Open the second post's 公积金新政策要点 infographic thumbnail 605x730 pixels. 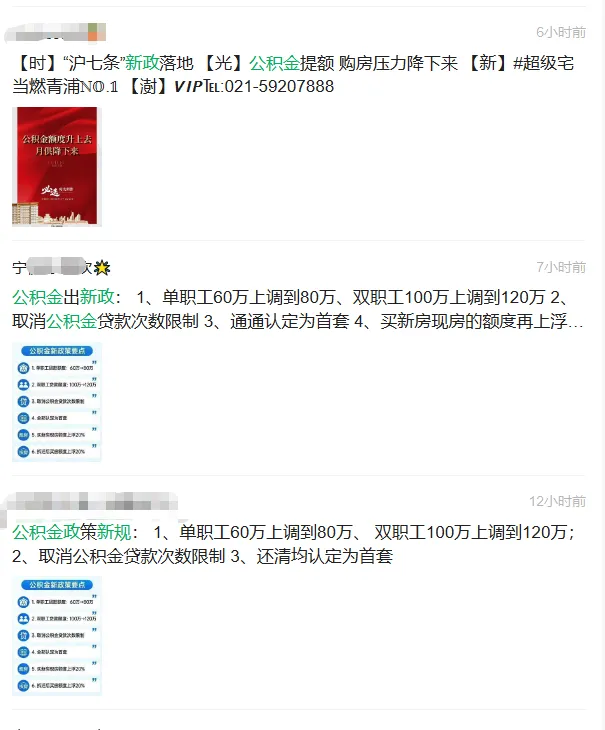click(x=57, y=402)
